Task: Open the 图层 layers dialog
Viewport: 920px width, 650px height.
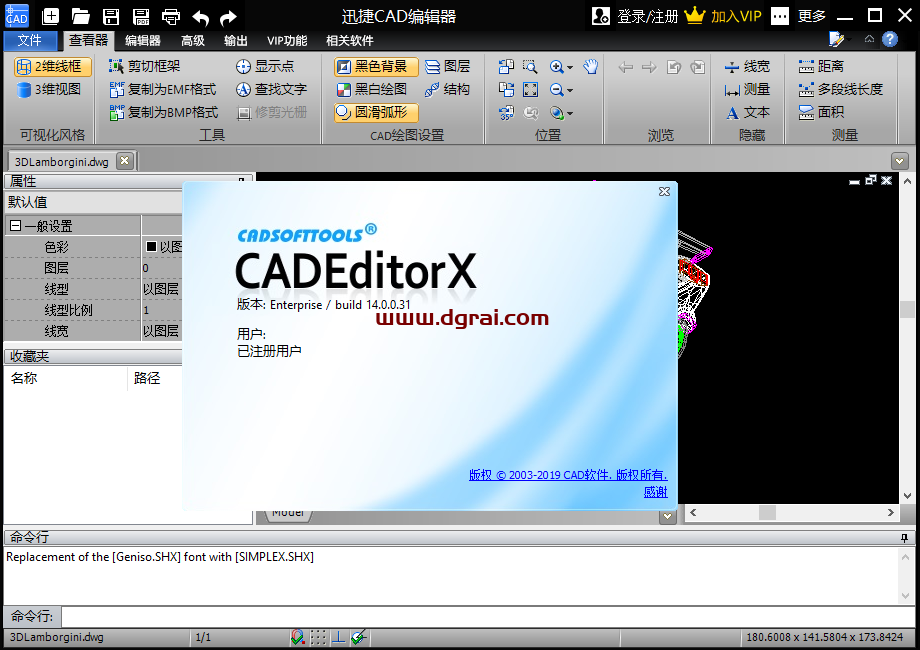Action: click(x=448, y=66)
